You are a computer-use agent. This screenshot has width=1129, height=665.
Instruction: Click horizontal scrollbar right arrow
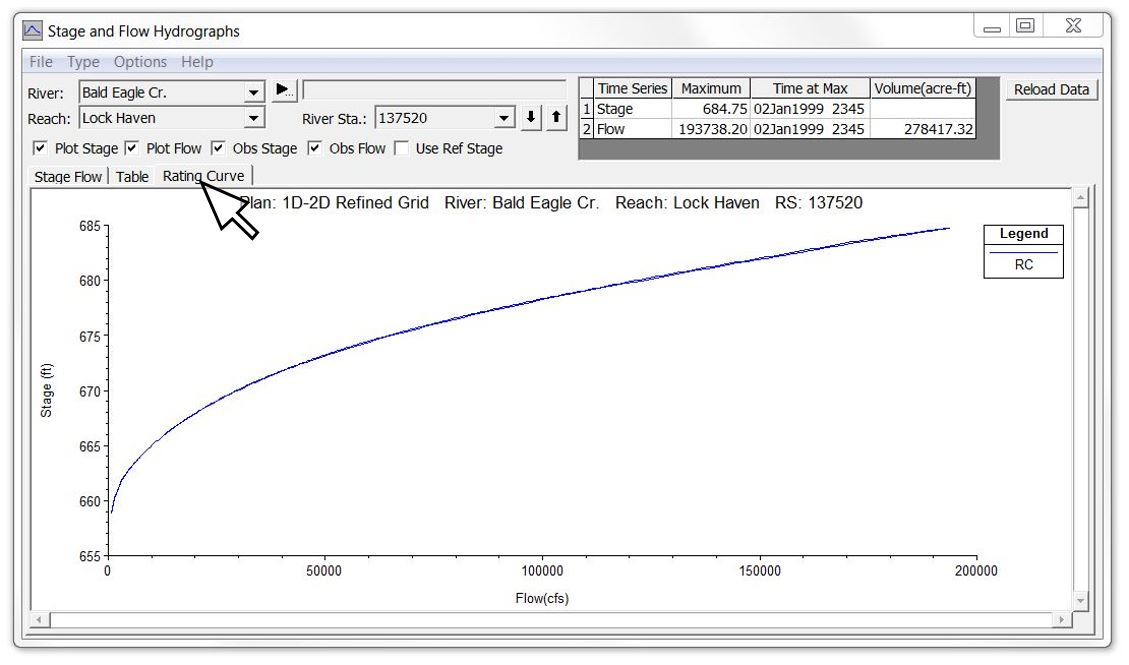[1061, 619]
